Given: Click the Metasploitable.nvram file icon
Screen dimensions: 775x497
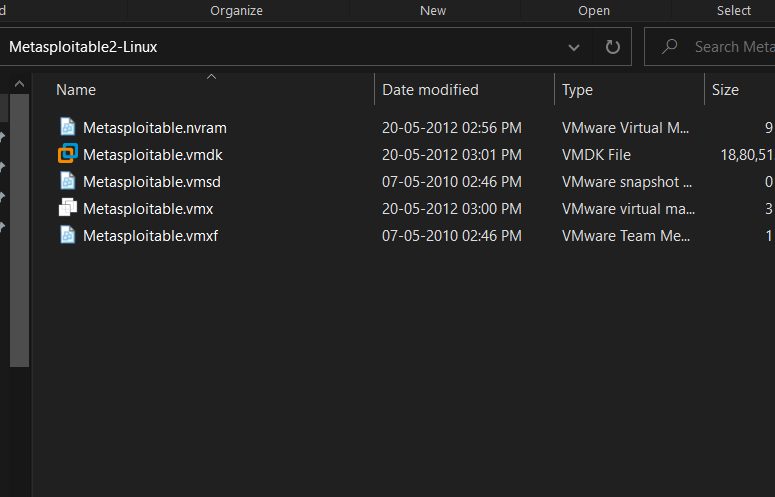Looking at the screenshot, I should click(x=68, y=127).
